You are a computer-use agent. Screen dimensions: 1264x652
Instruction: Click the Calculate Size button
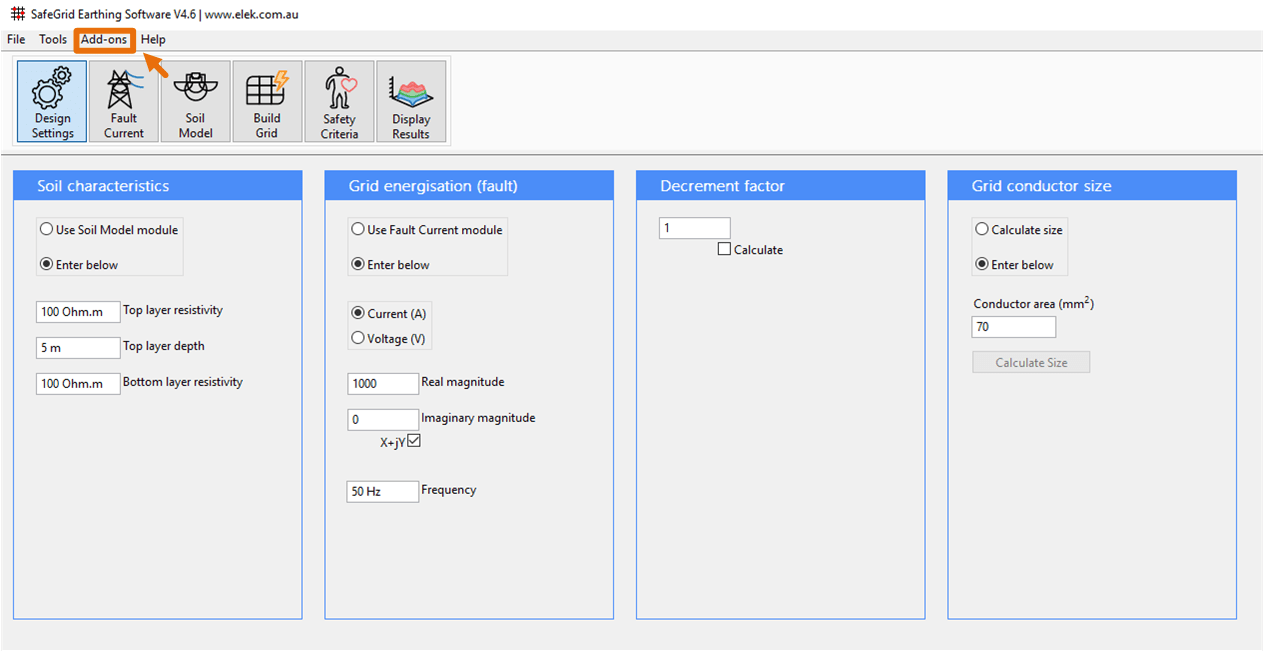[1031, 361]
